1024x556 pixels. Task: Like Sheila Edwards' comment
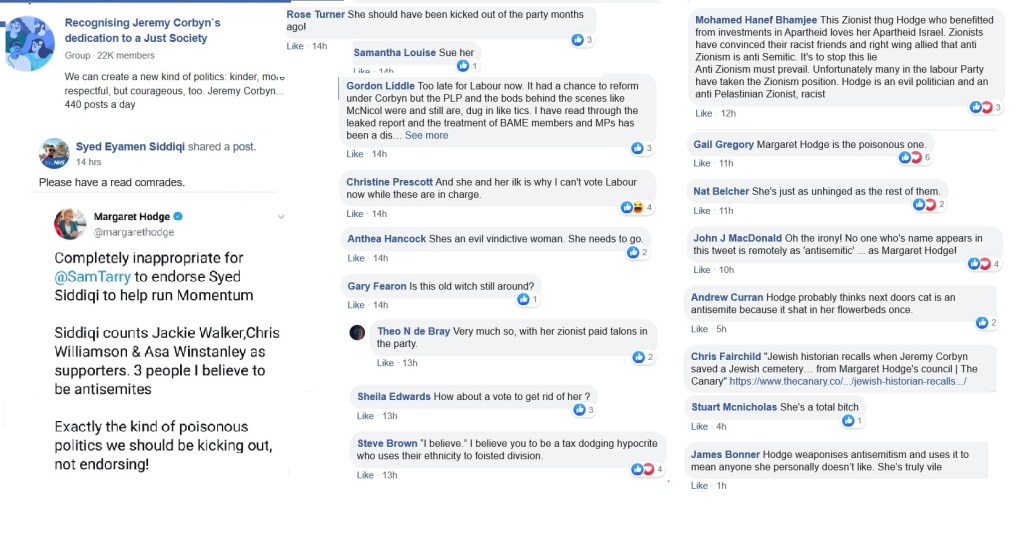click(x=364, y=416)
